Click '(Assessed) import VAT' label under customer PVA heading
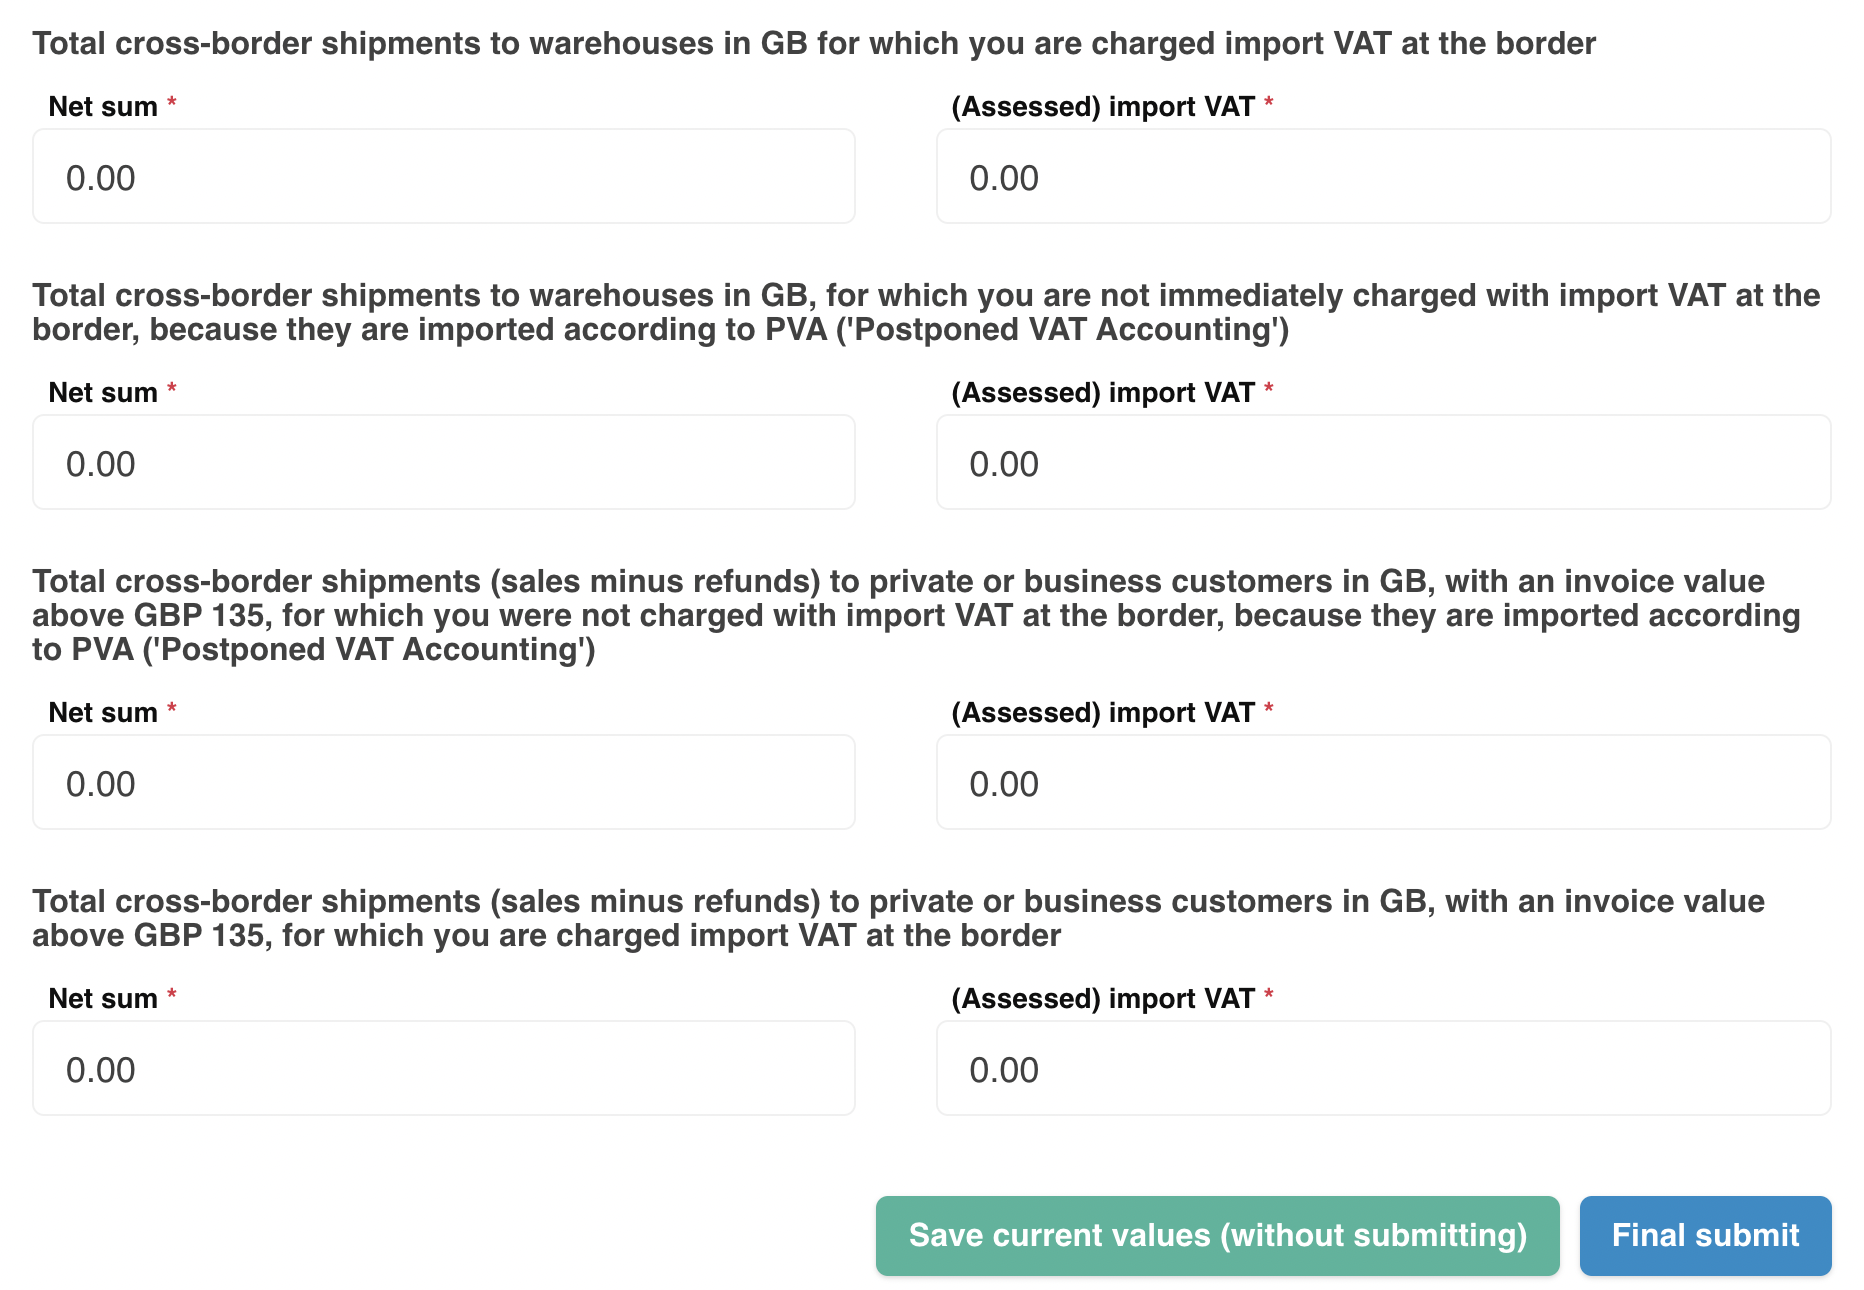The image size is (1864, 1290). click(x=1102, y=712)
